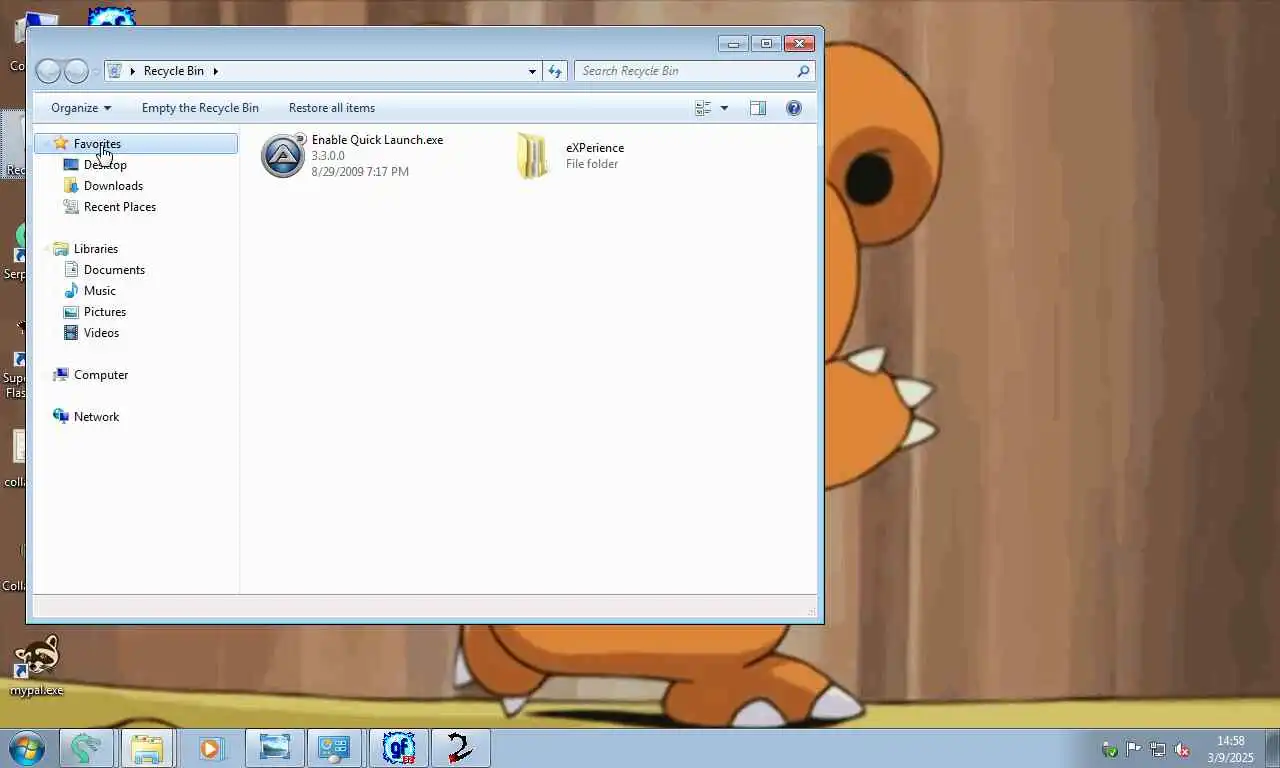Open the Organize dropdown menu
Viewport: 1280px width, 768px height.
coord(81,108)
